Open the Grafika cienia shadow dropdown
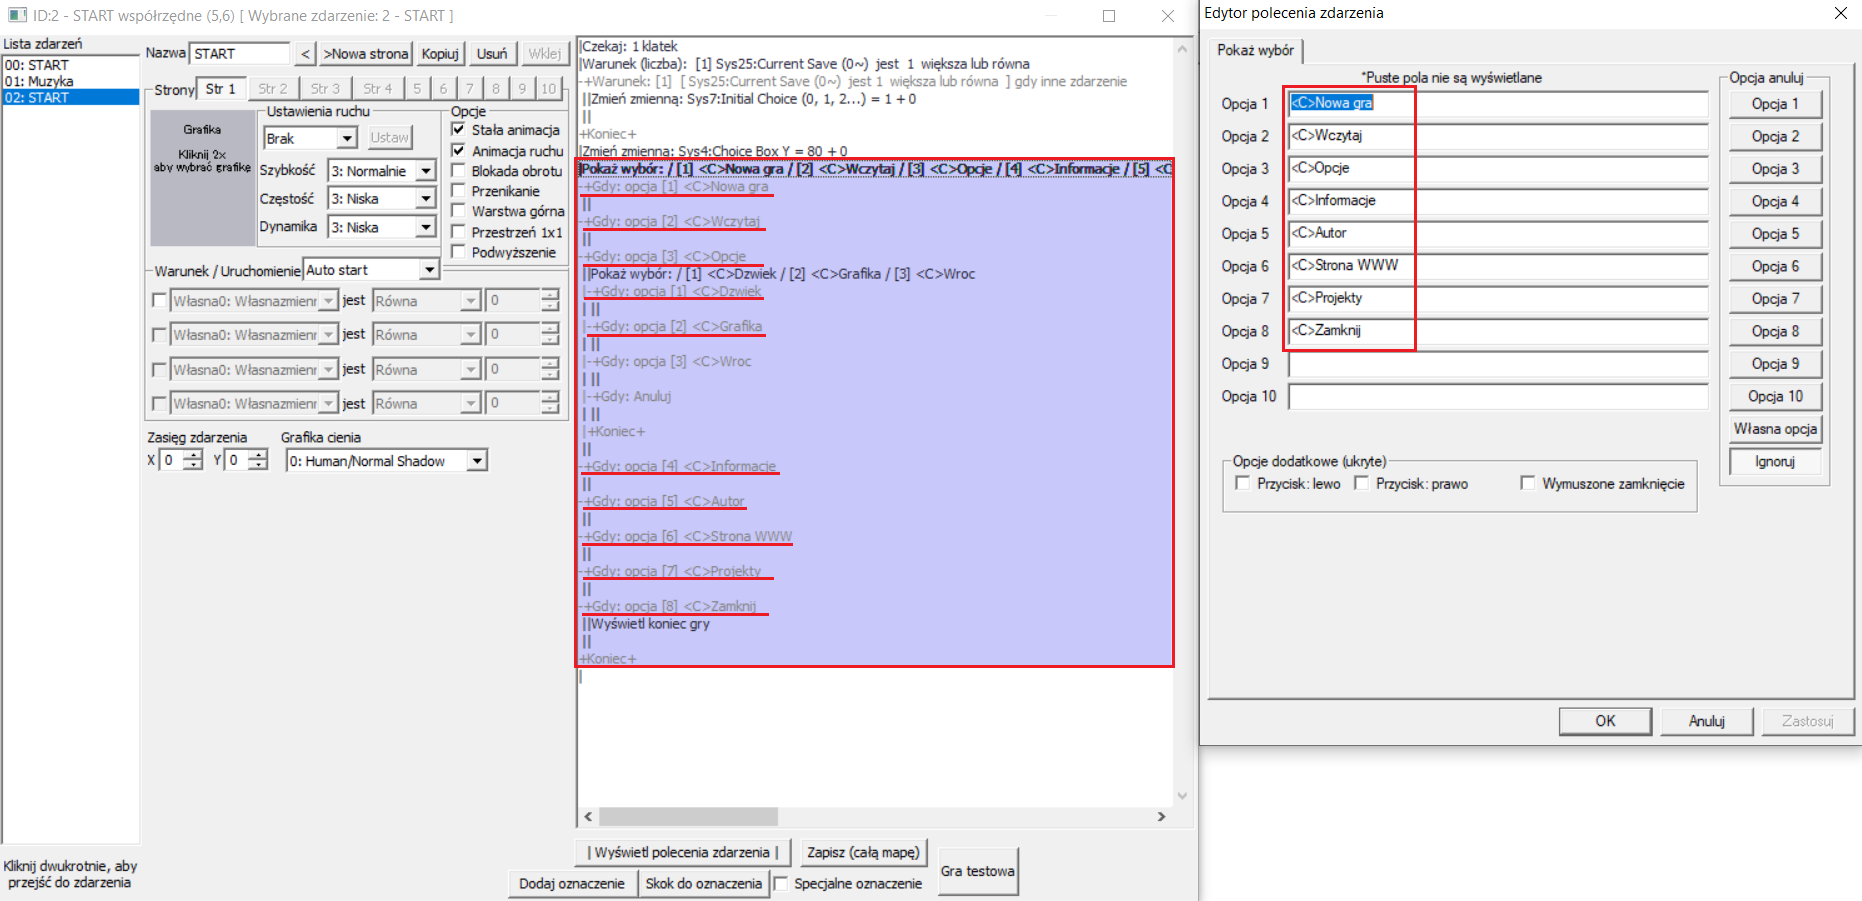 tap(477, 461)
